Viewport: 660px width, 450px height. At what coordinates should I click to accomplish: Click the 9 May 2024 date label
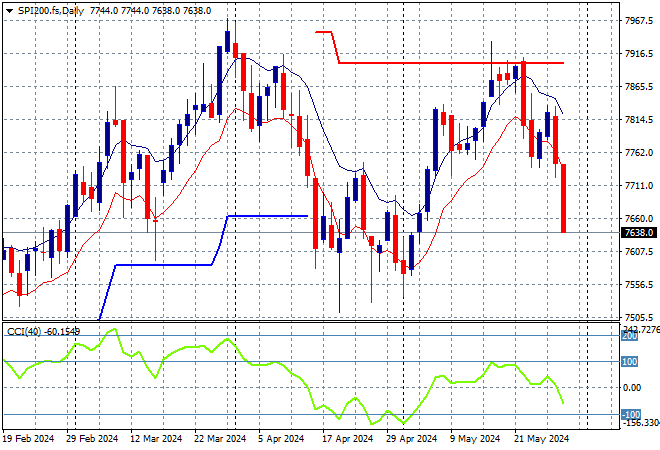pos(475,439)
